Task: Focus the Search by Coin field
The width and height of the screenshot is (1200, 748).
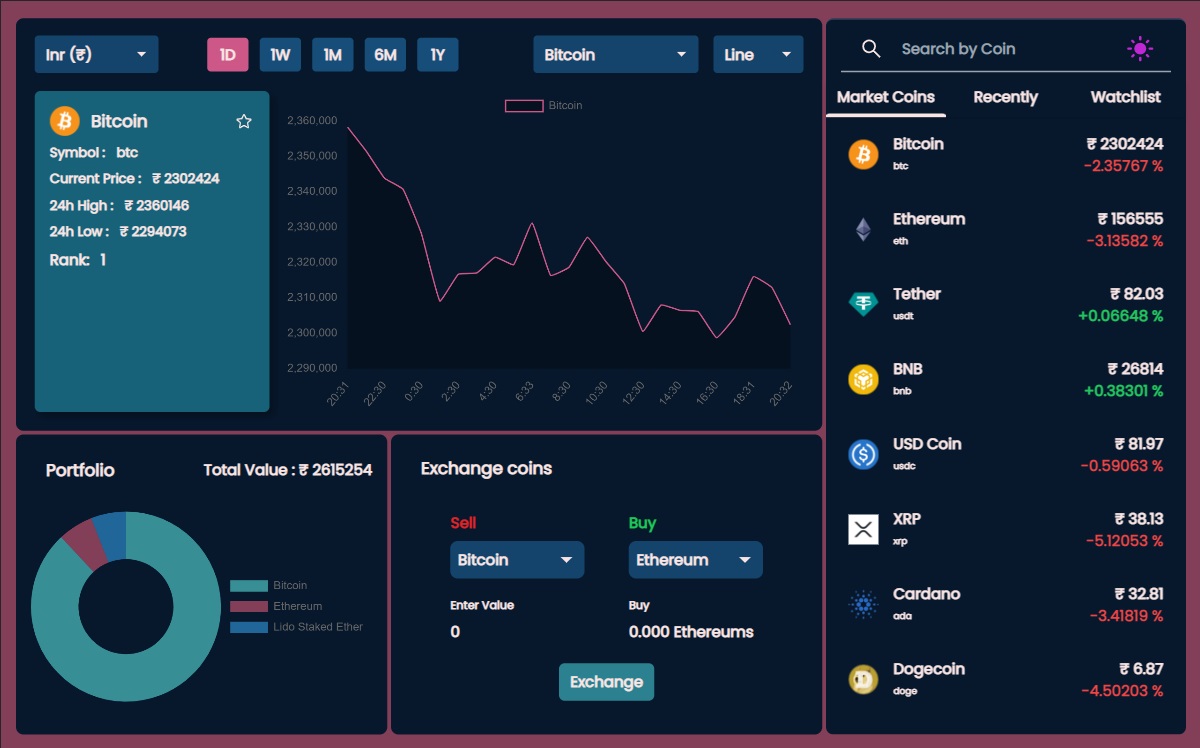Action: click(1005, 49)
